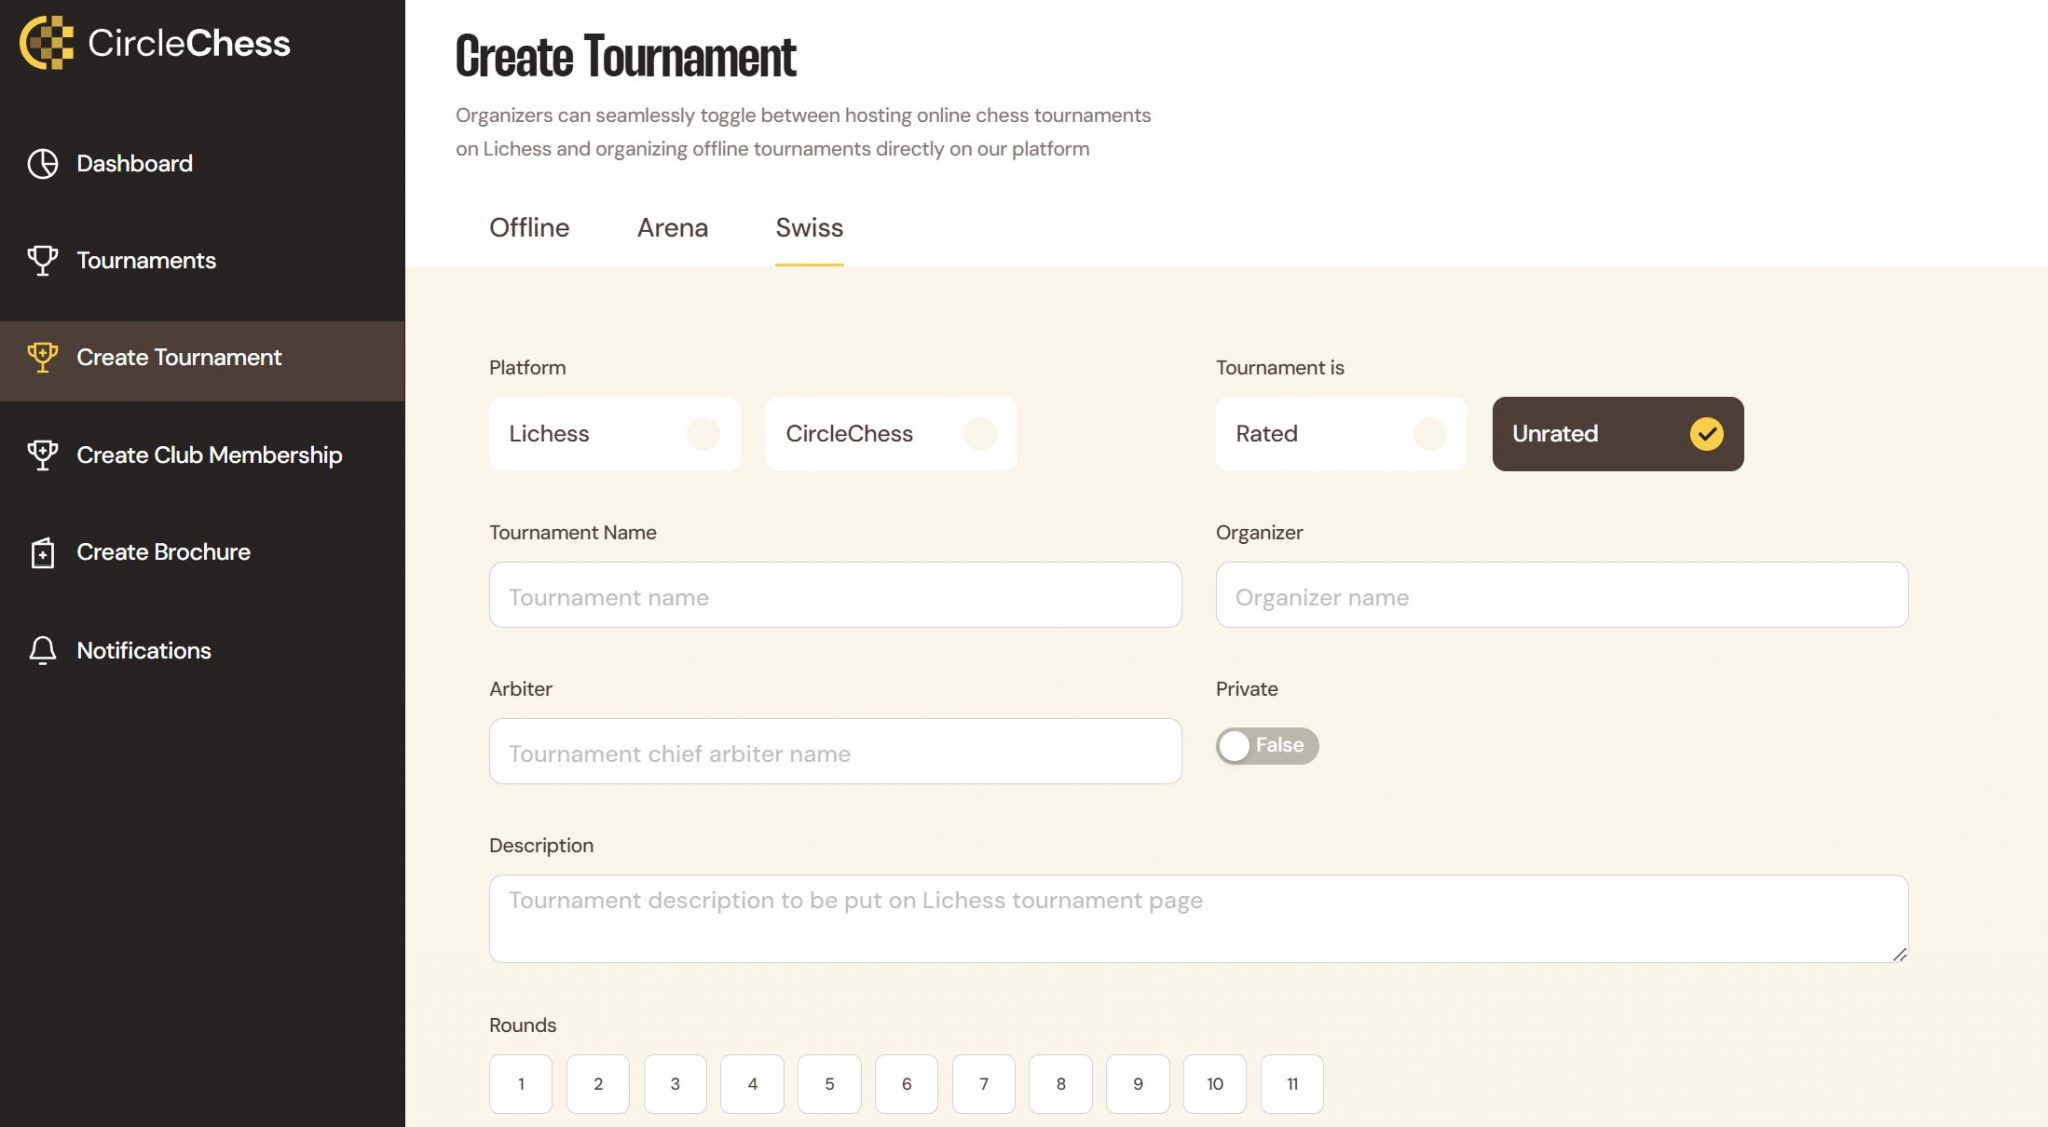This screenshot has height=1127, width=2048.
Task: Click the Notifications bell icon
Action: (42, 650)
